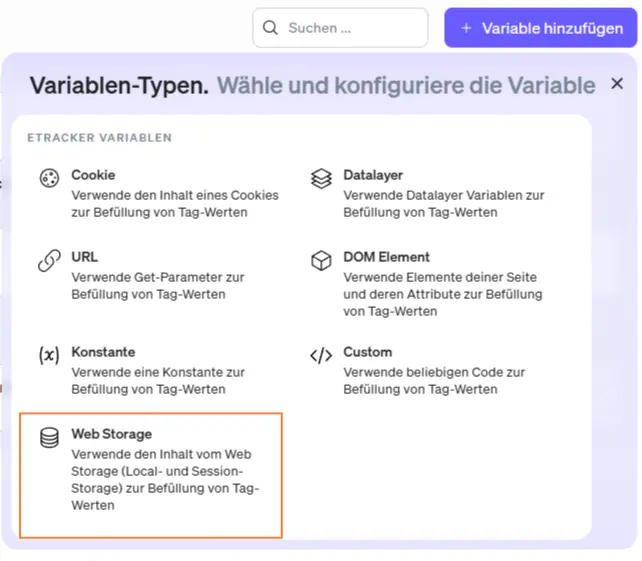This screenshot has width=642, height=561.
Task: Click the Custom code brackets icon
Action: [321, 355]
